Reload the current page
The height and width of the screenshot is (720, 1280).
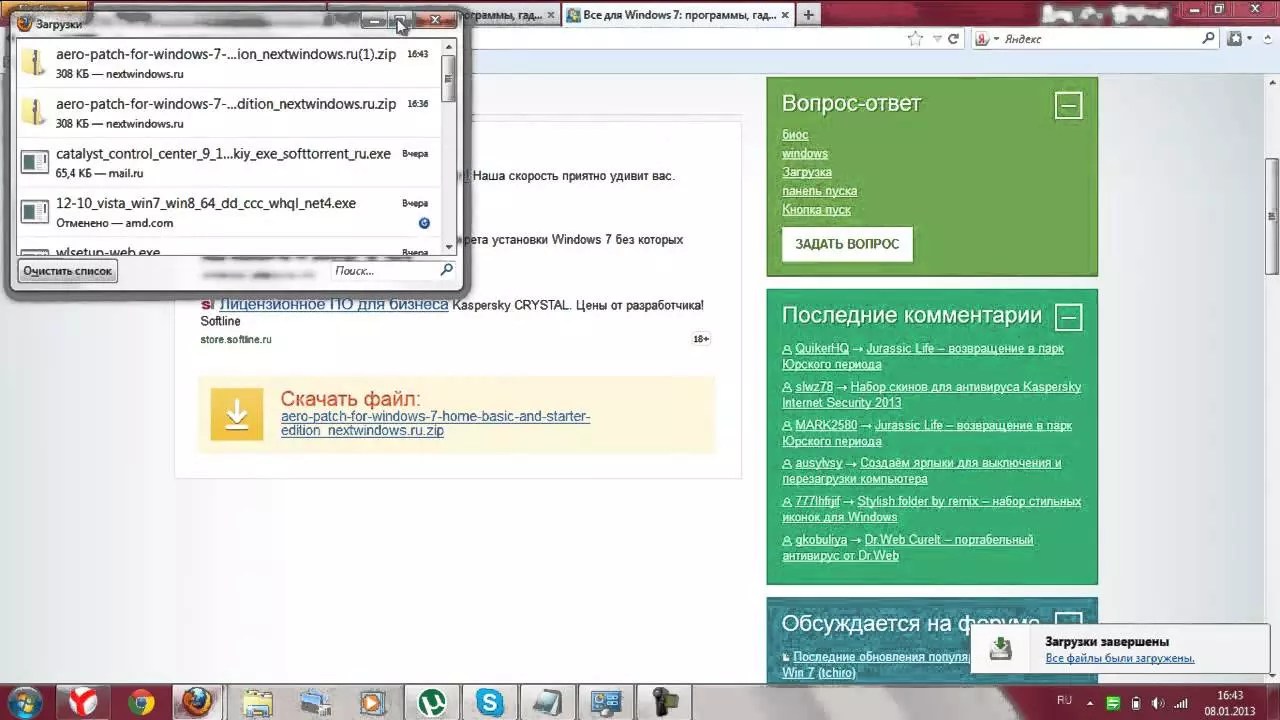click(954, 39)
